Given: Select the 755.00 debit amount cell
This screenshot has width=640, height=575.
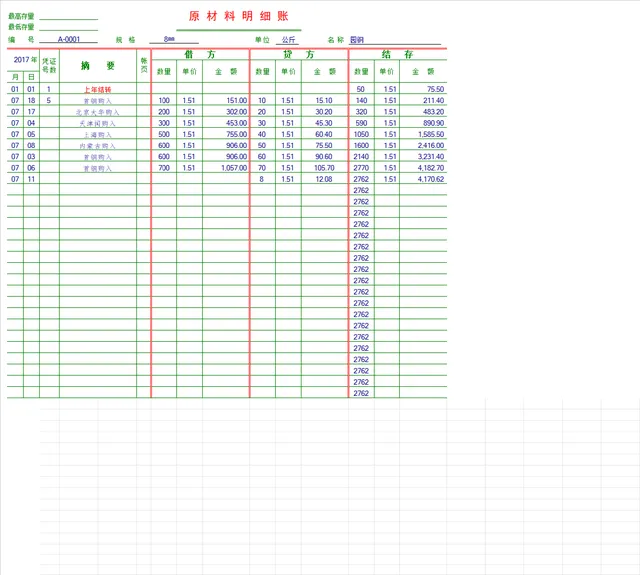Looking at the screenshot, I should 226,134.
